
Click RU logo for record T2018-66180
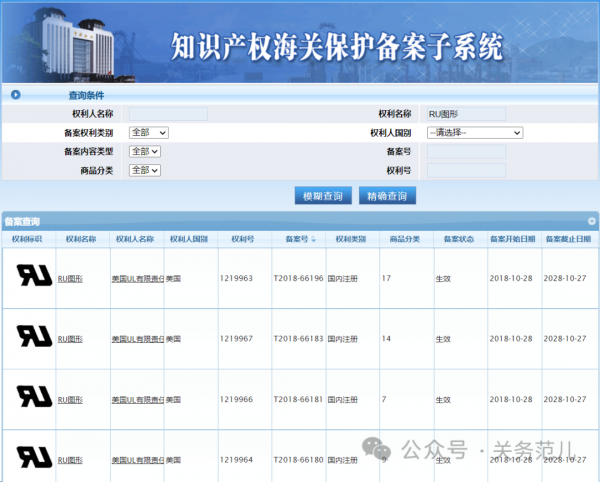34,457
